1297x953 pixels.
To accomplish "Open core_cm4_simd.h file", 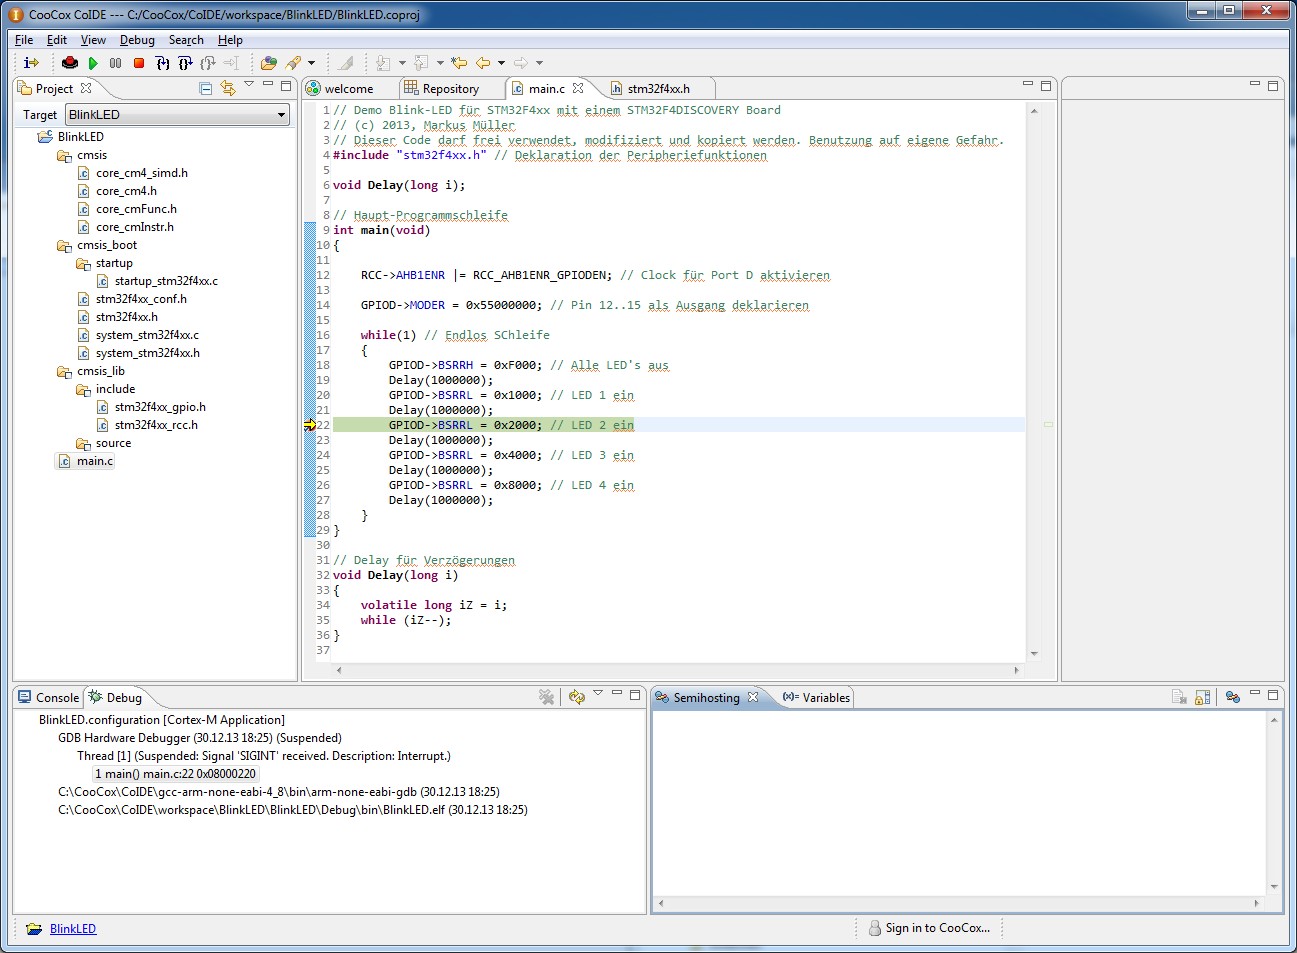I will [142, 173].
